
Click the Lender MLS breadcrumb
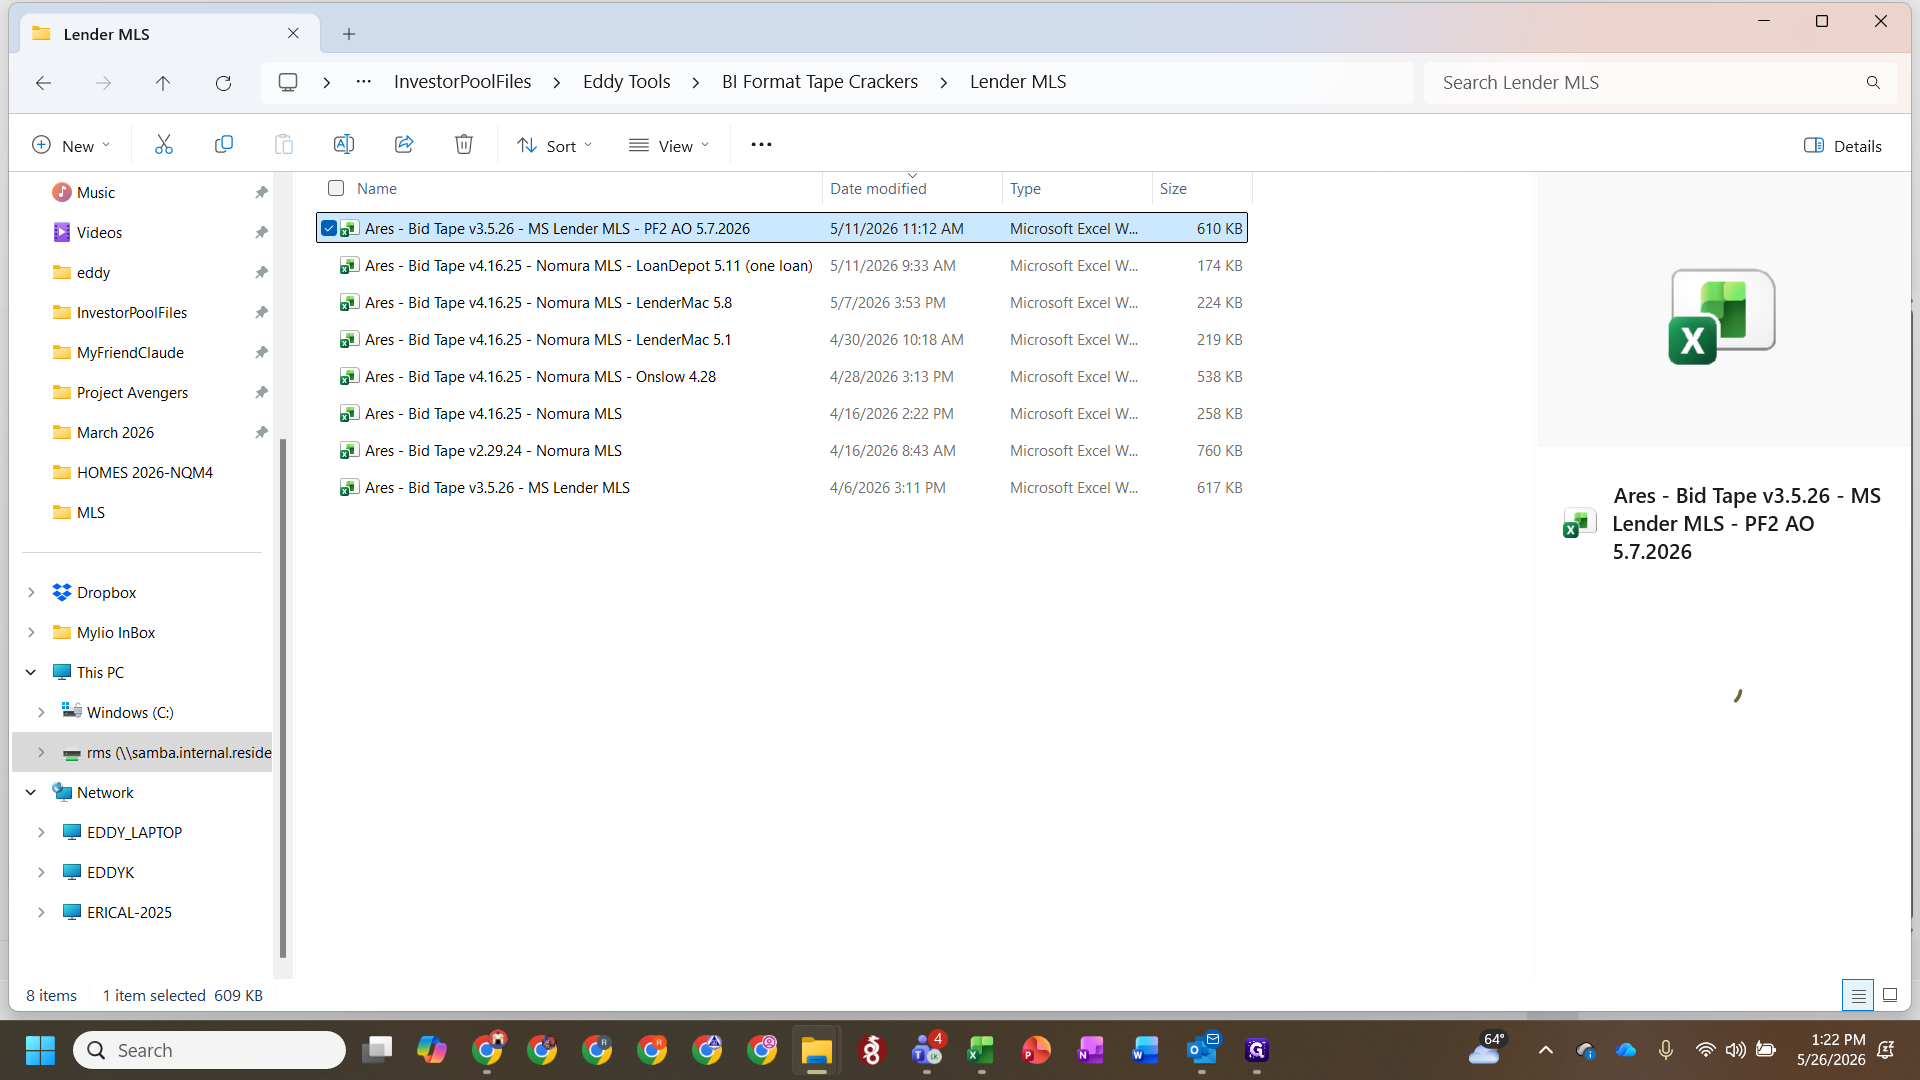point(1018,82)
